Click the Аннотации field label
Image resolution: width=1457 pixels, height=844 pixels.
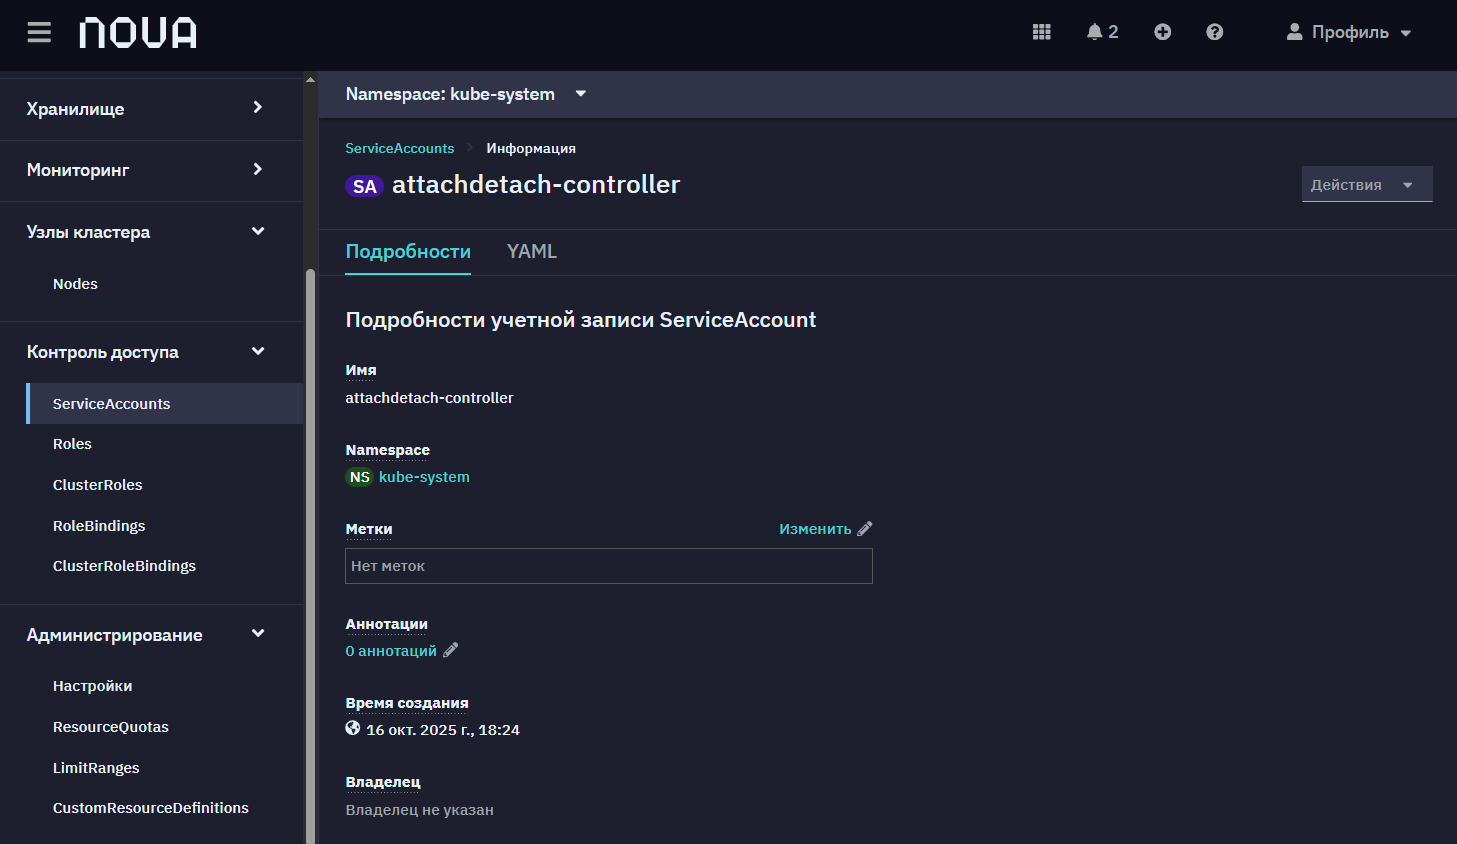386,624
